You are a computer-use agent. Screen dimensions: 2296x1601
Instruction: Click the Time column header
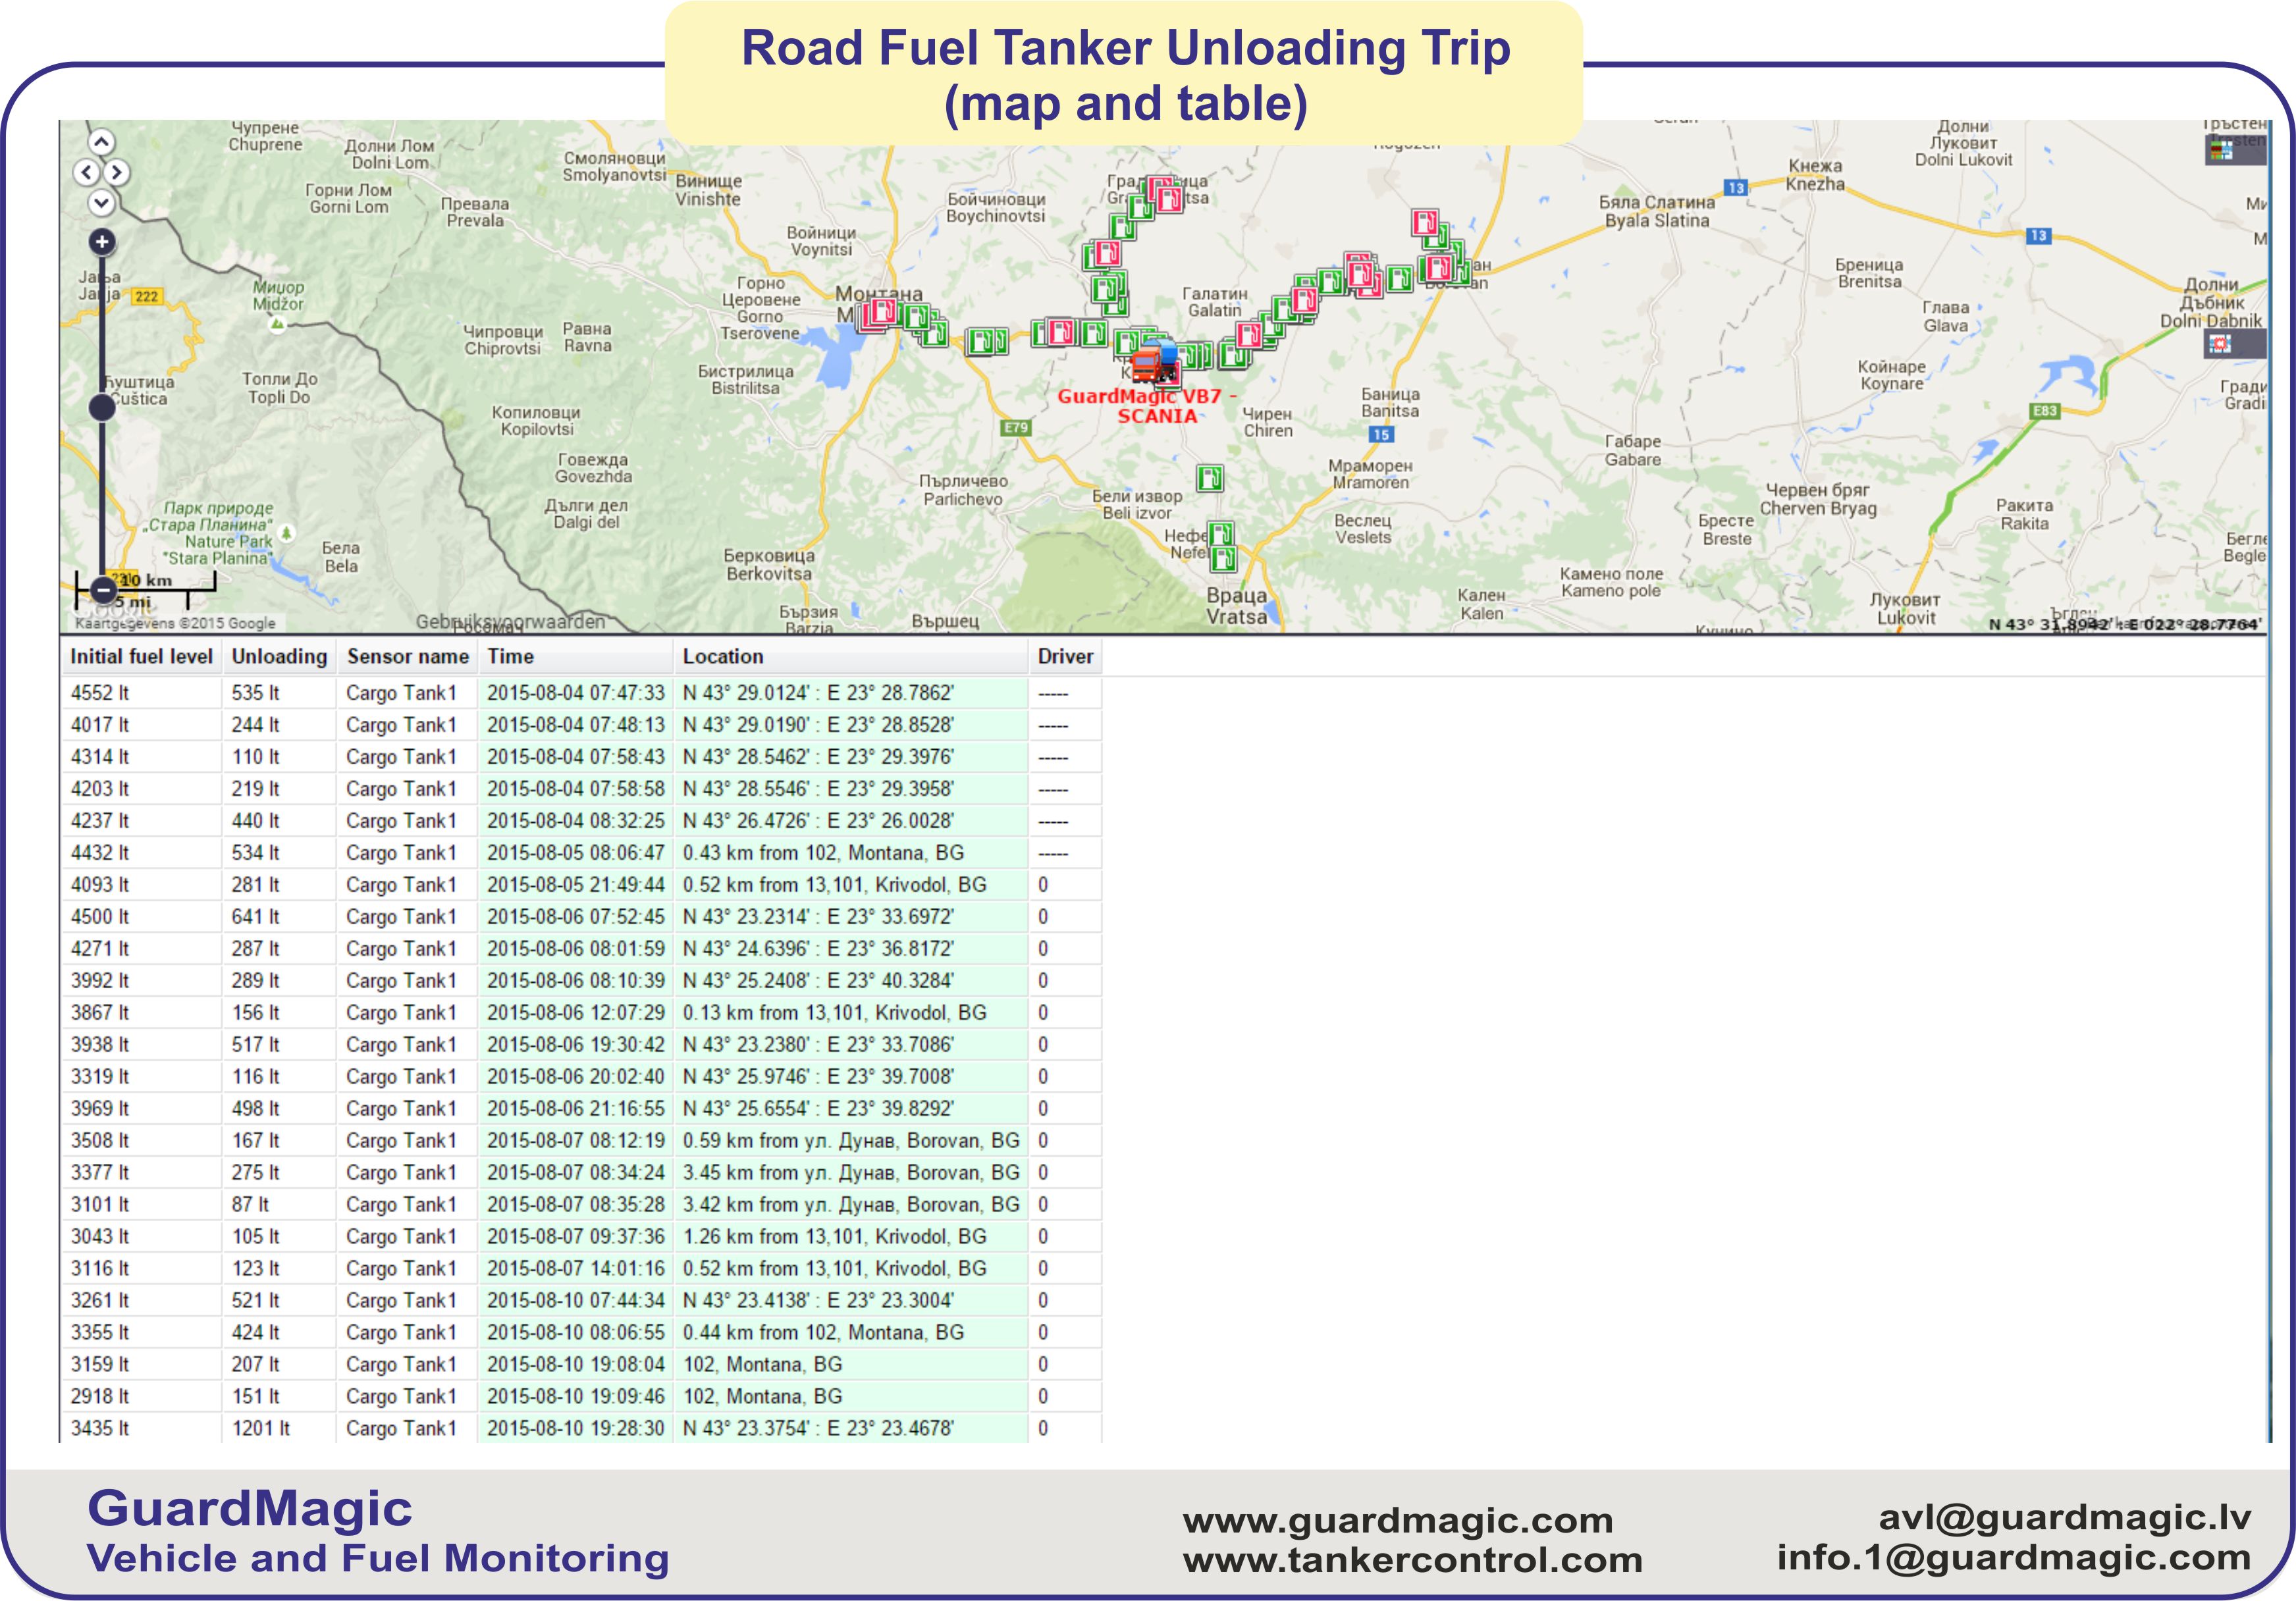pyautogui.click(x=511, y=656)
